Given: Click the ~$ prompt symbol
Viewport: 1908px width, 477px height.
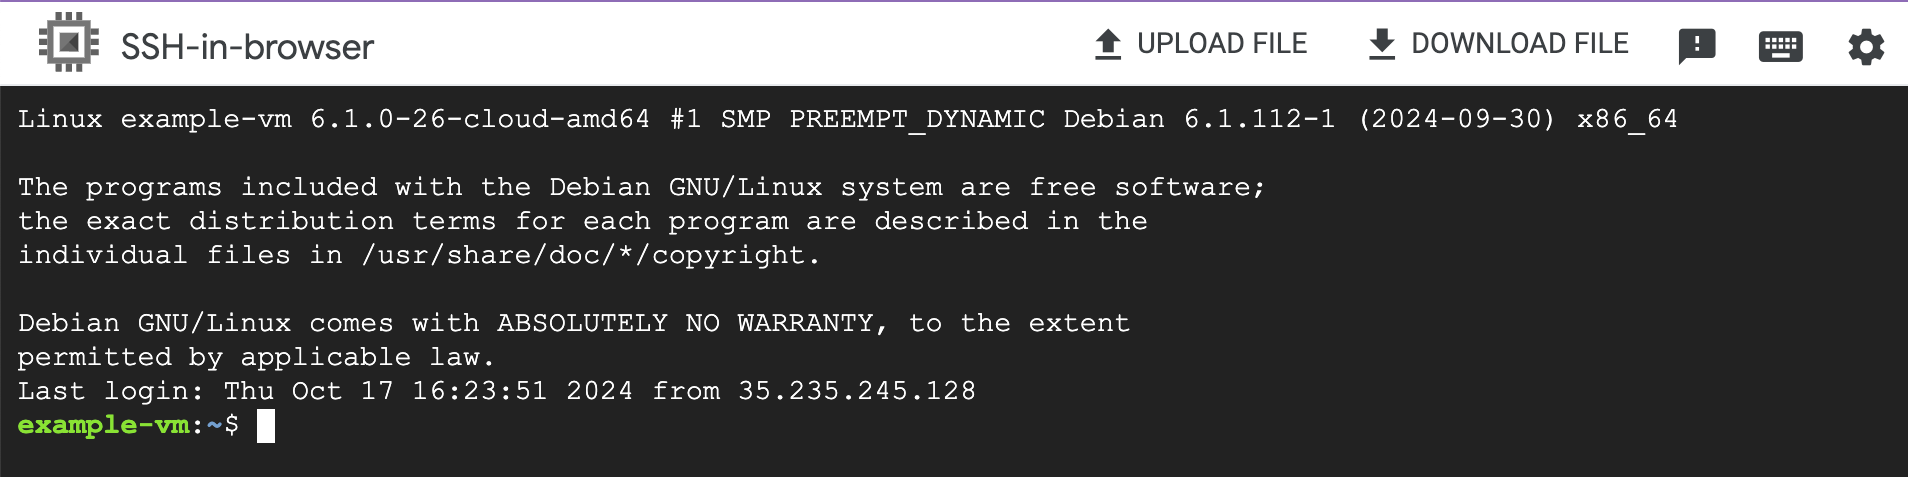Looking at the screenshot, I should click(x=223, y=425).
